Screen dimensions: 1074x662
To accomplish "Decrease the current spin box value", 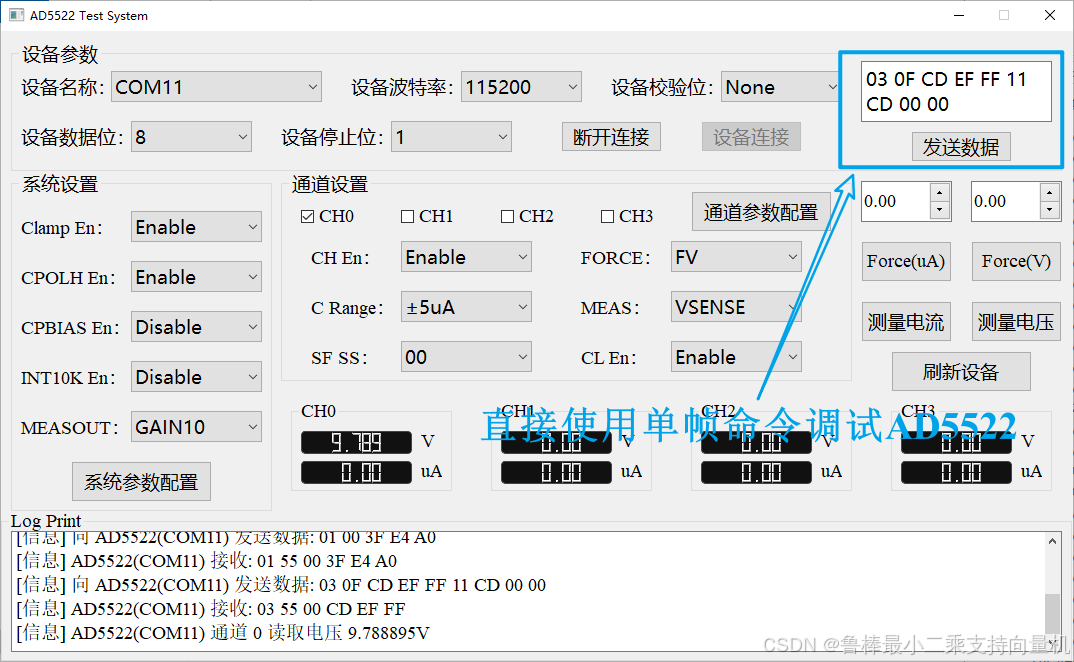I will pyautogui.click(x=940, y=210).
